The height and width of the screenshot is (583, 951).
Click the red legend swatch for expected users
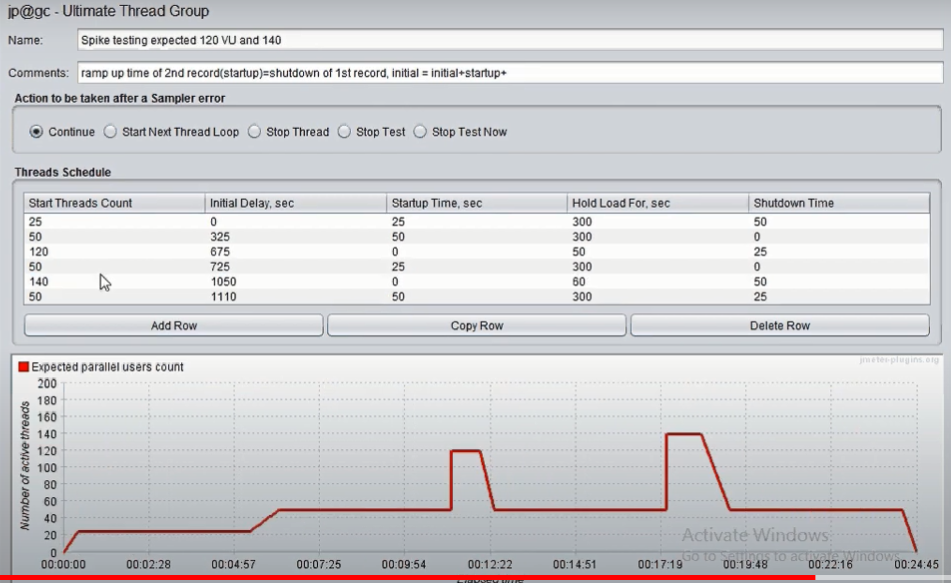coord(24,366)
